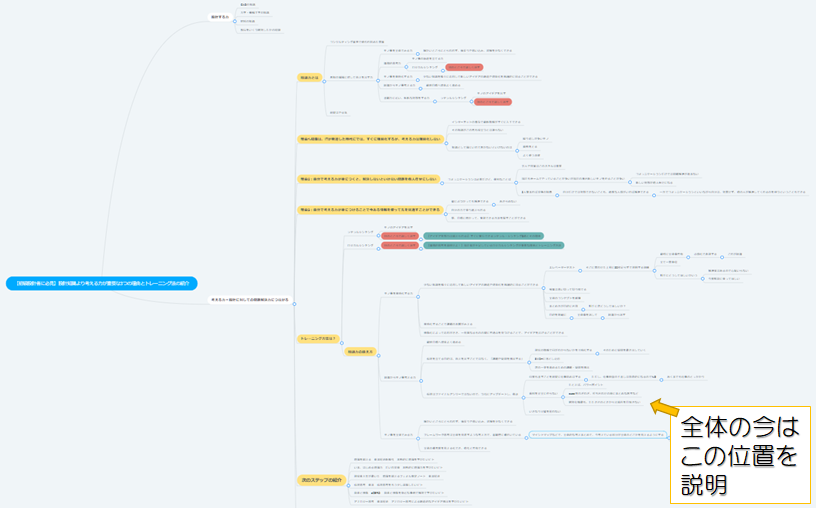This screenshot has height=515, width=817.
Task: Select the yellow 現場力とは node
Action: pos(308,77)
